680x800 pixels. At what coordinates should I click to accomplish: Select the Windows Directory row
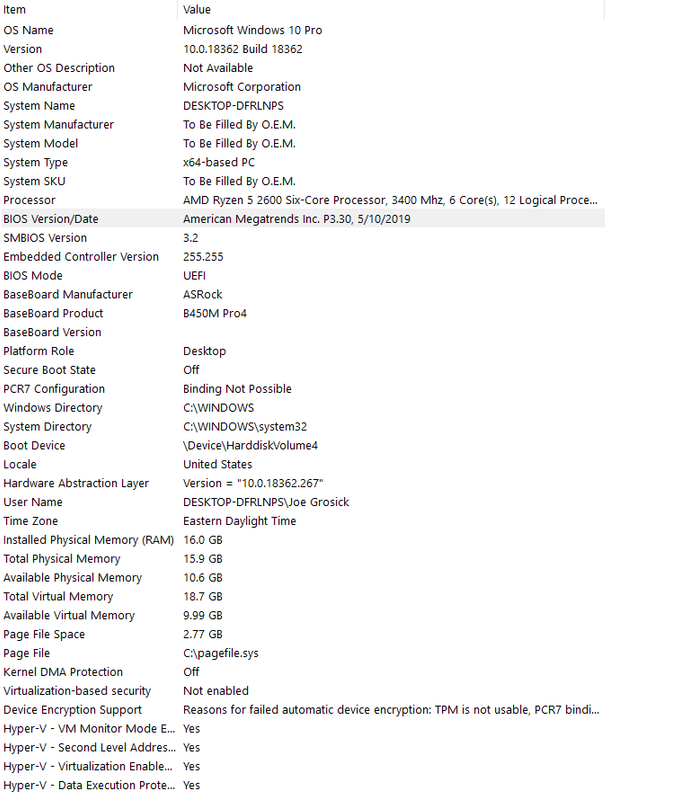click(303, 408)
